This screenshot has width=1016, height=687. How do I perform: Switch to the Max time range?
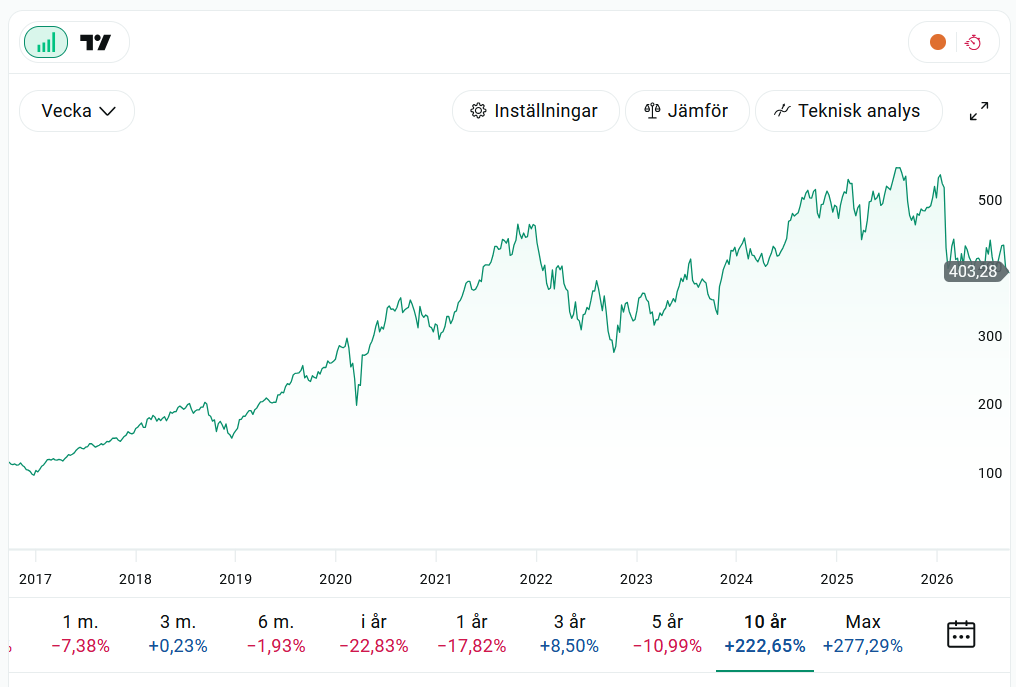coord(862,634)
